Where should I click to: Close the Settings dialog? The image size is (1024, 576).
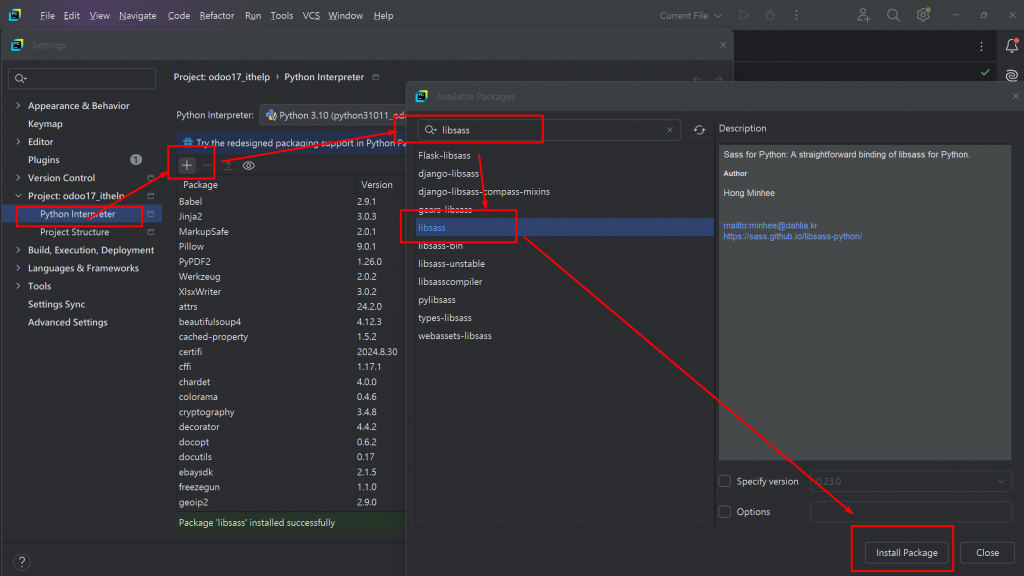pos(723,45)
